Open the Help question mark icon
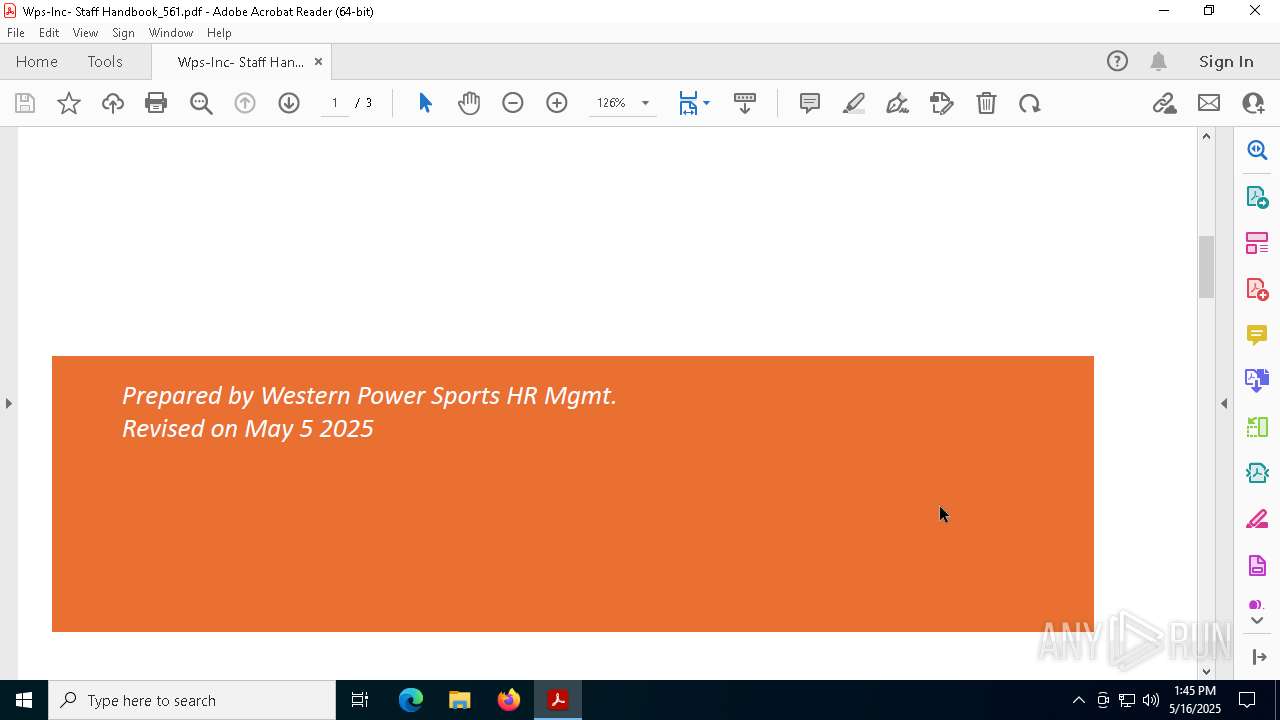 coord(1117,61)
